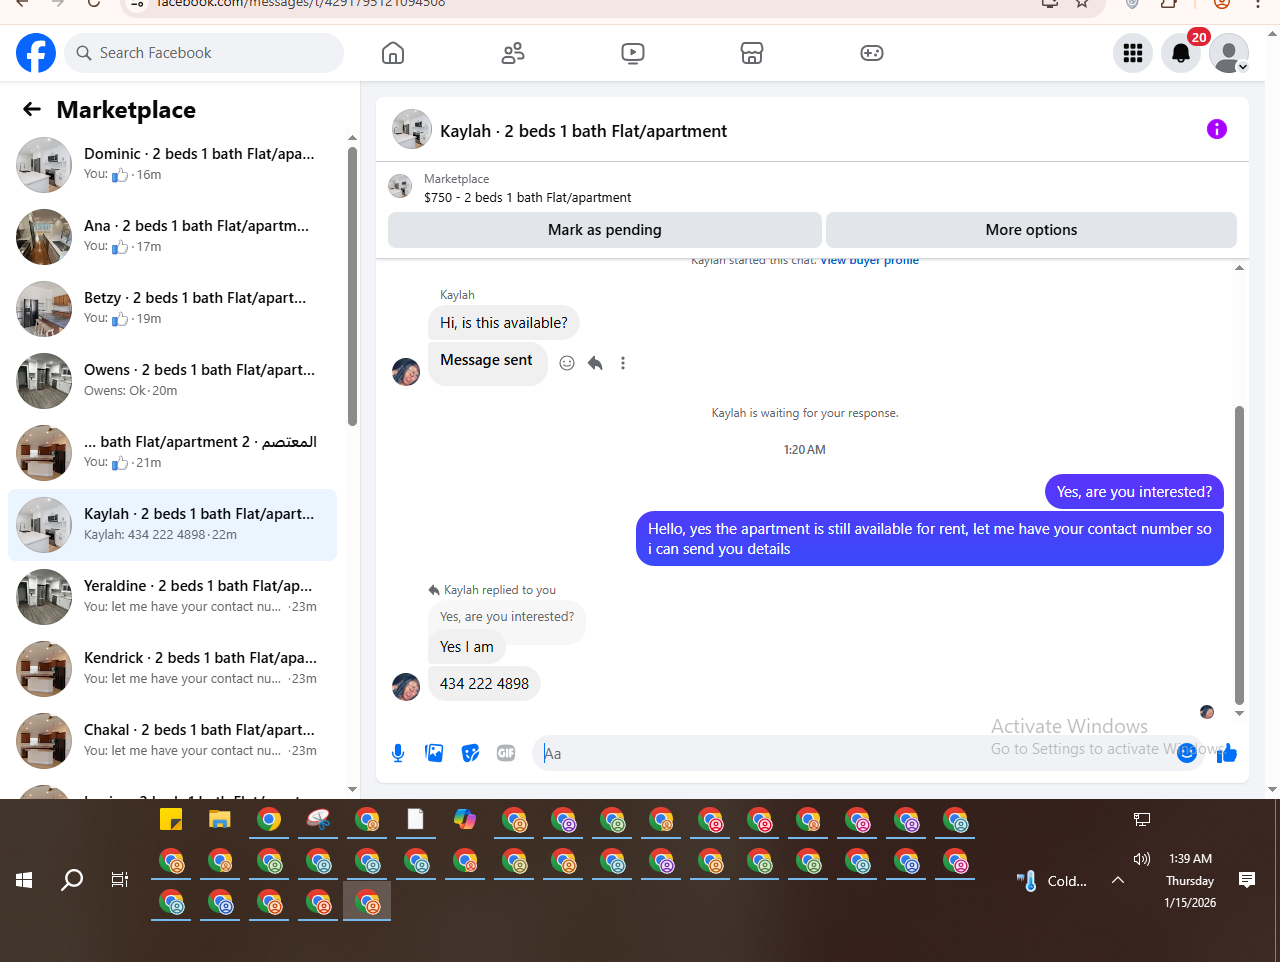Viewport: 1280px width, 962px height.
Task: Open Windows taskbar search
Action: 72,880
